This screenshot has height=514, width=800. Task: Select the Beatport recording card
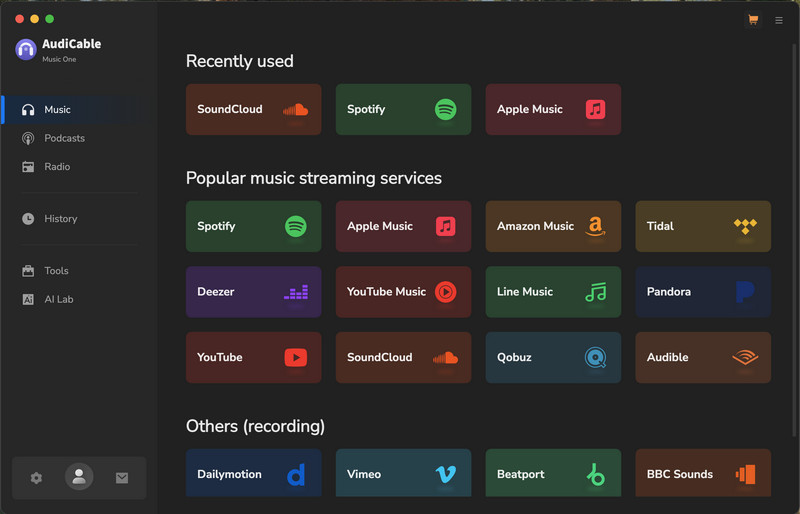click(554, 473)
